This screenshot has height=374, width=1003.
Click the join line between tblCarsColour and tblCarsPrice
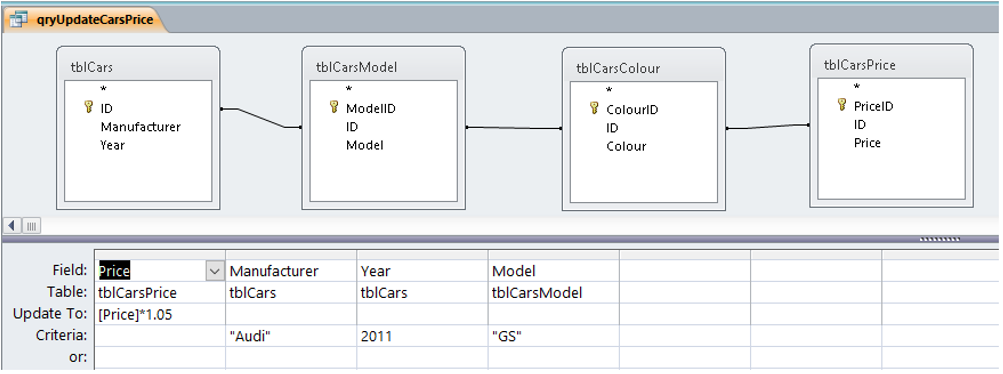point(768,127)
